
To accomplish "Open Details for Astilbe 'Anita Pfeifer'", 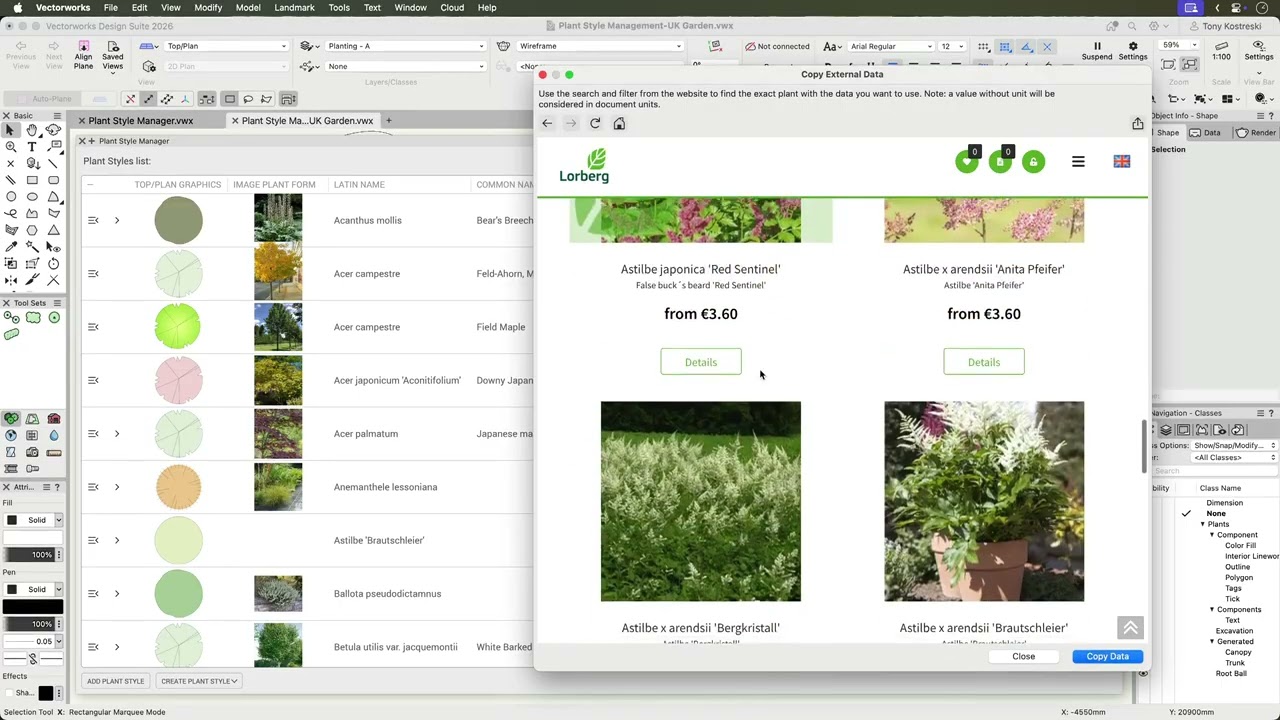I will (x=984, y=362).
